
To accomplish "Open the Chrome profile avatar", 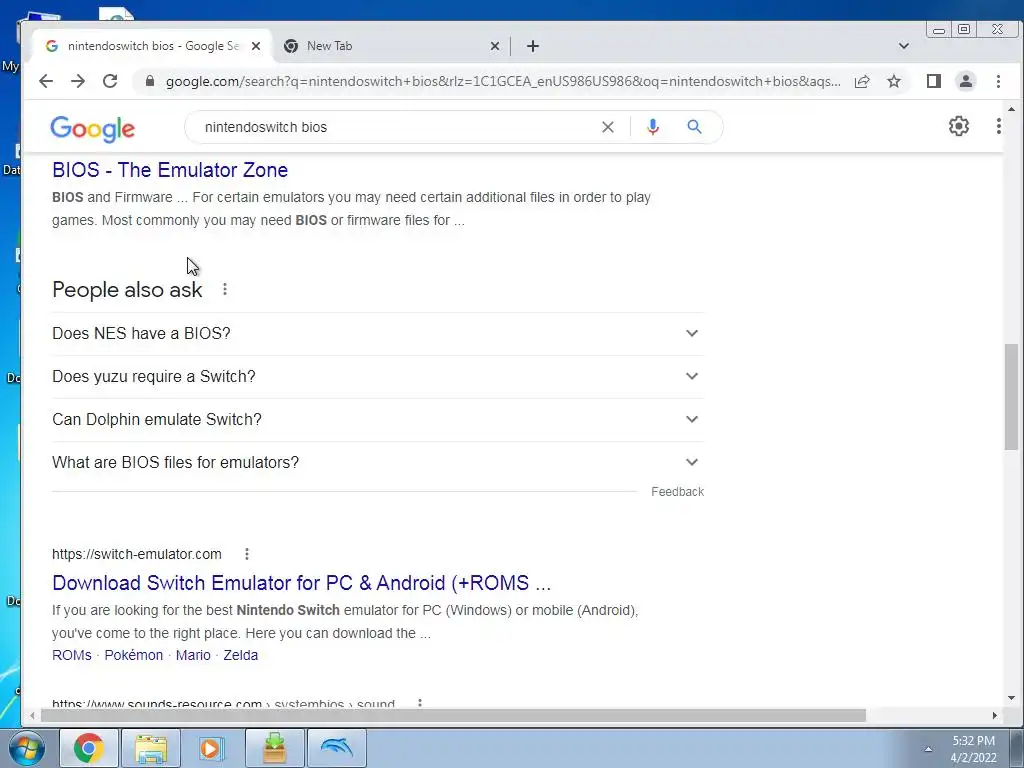I will 966,81.
